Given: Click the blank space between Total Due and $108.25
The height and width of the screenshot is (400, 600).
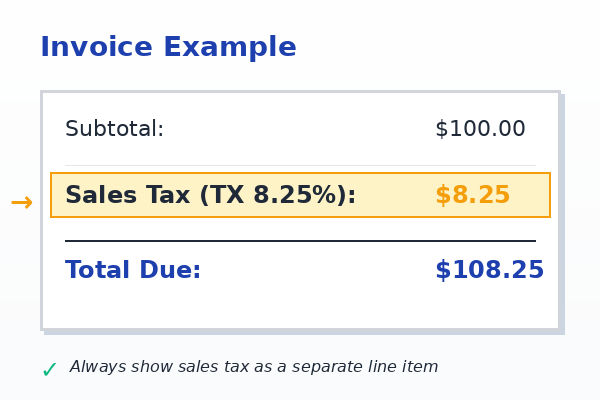Looking at the screenshot, I should 318,271.
